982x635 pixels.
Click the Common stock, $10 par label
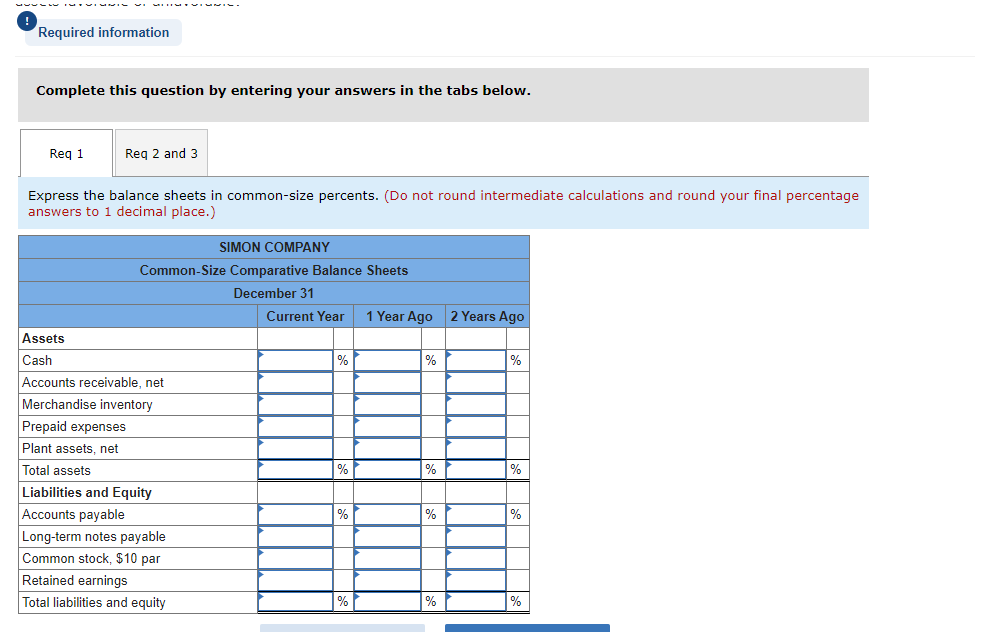[x=91, y=559]
